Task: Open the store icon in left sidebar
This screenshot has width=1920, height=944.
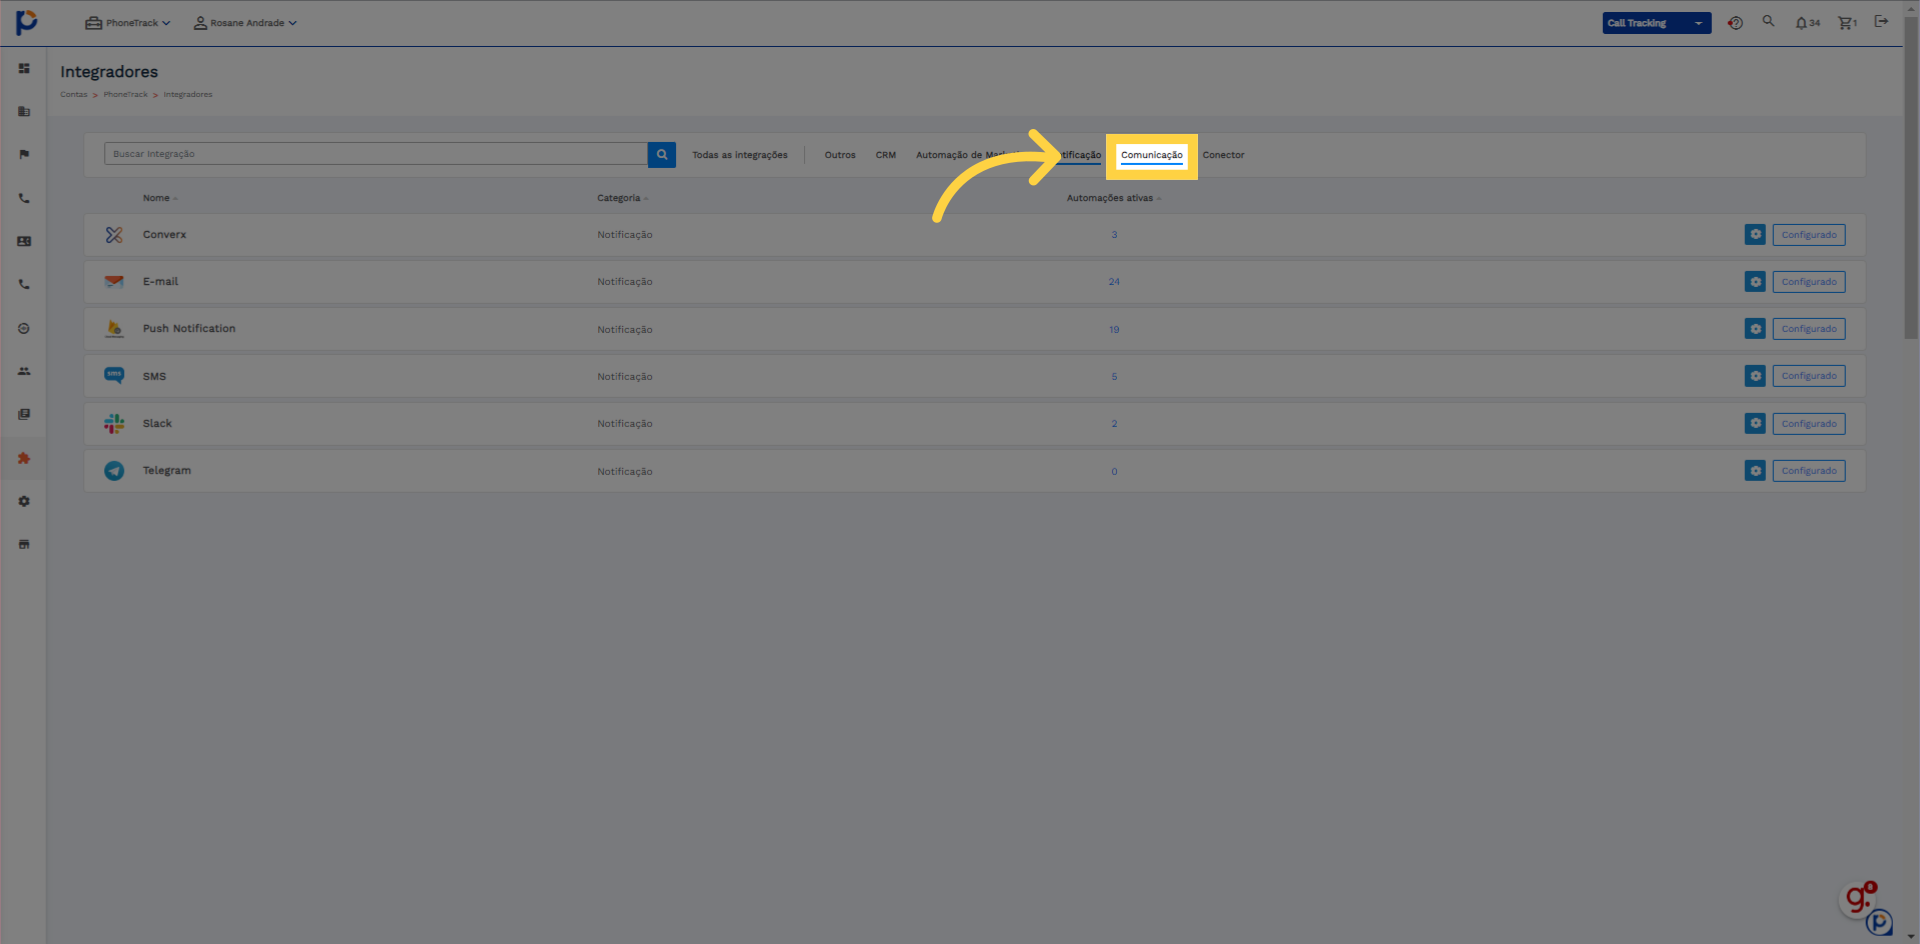Action: coord(24,544)
